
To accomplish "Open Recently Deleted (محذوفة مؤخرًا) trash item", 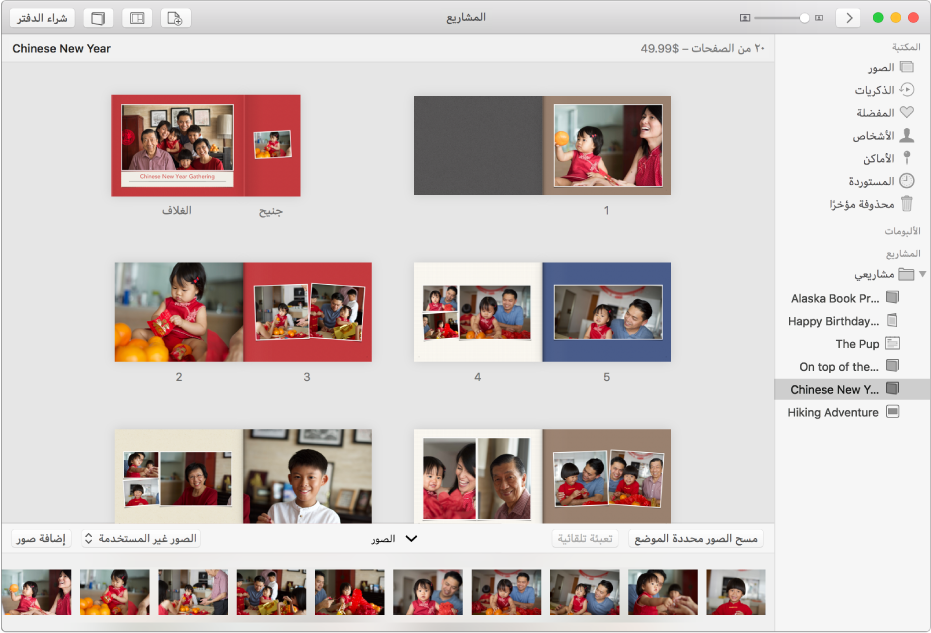I will [871, 204].
